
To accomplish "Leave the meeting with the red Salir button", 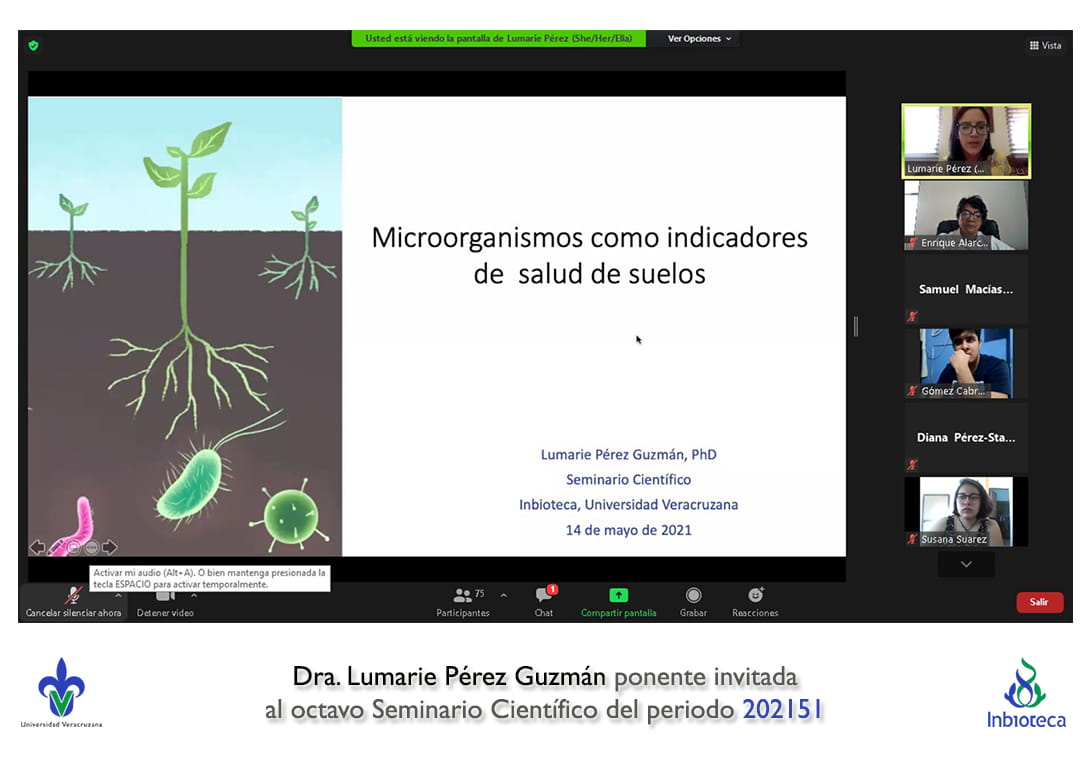I will [x=1039, y=602].
